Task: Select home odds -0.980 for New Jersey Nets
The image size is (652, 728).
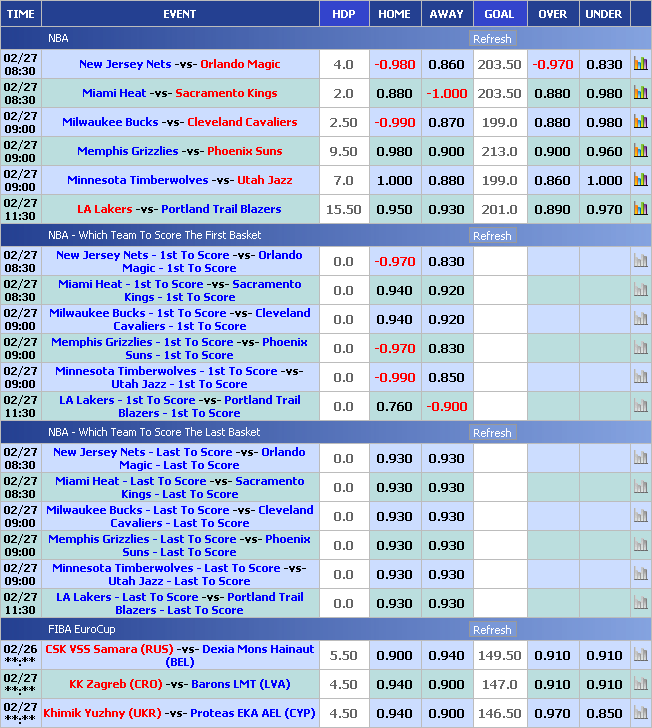Action: tap(394, 64)
